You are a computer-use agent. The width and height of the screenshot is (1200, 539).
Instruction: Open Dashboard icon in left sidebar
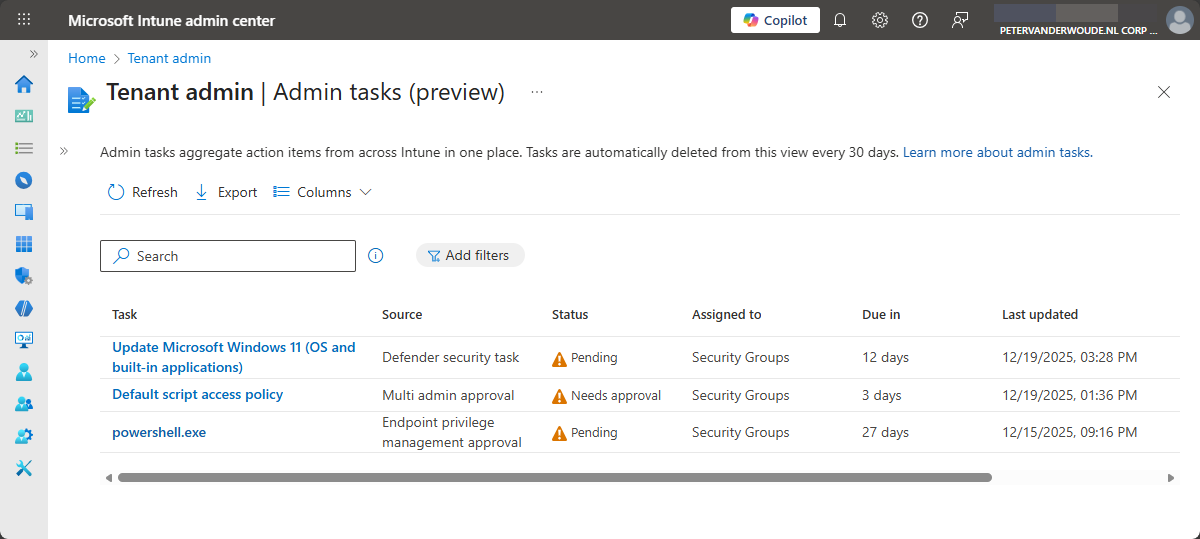24,116
